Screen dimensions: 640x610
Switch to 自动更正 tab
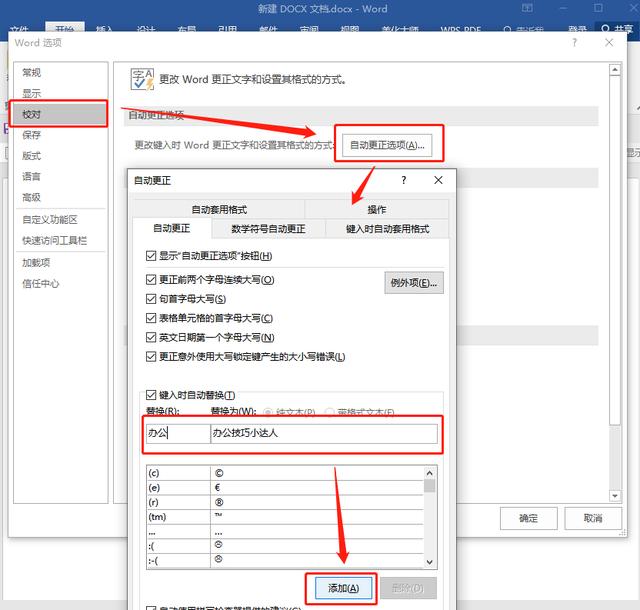(172, 228)
